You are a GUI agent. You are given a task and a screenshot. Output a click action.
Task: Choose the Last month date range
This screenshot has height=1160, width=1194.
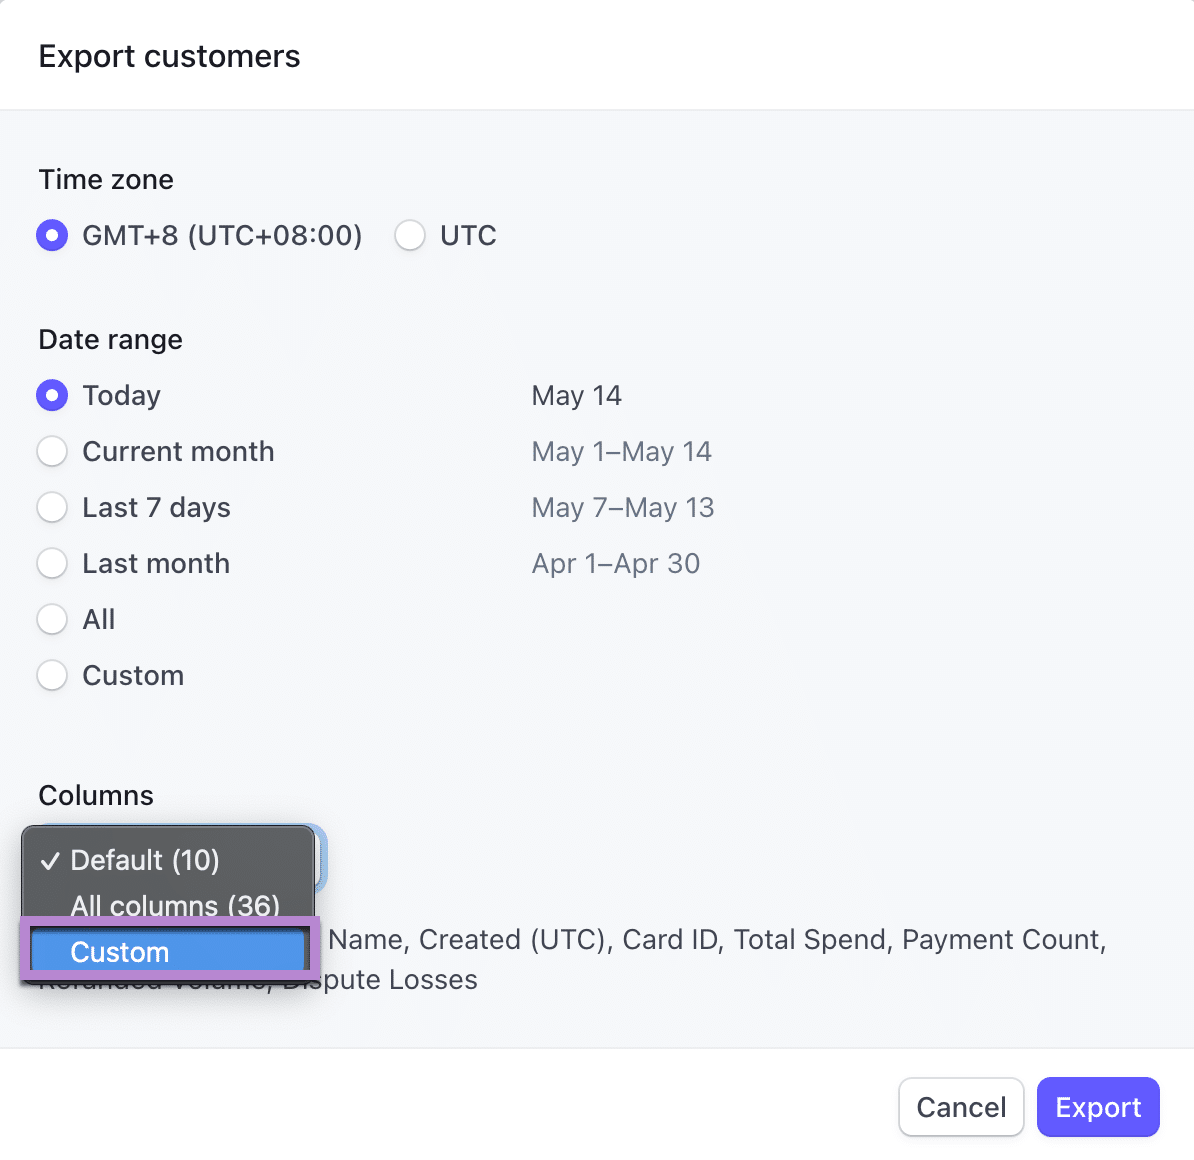[52, 564]
